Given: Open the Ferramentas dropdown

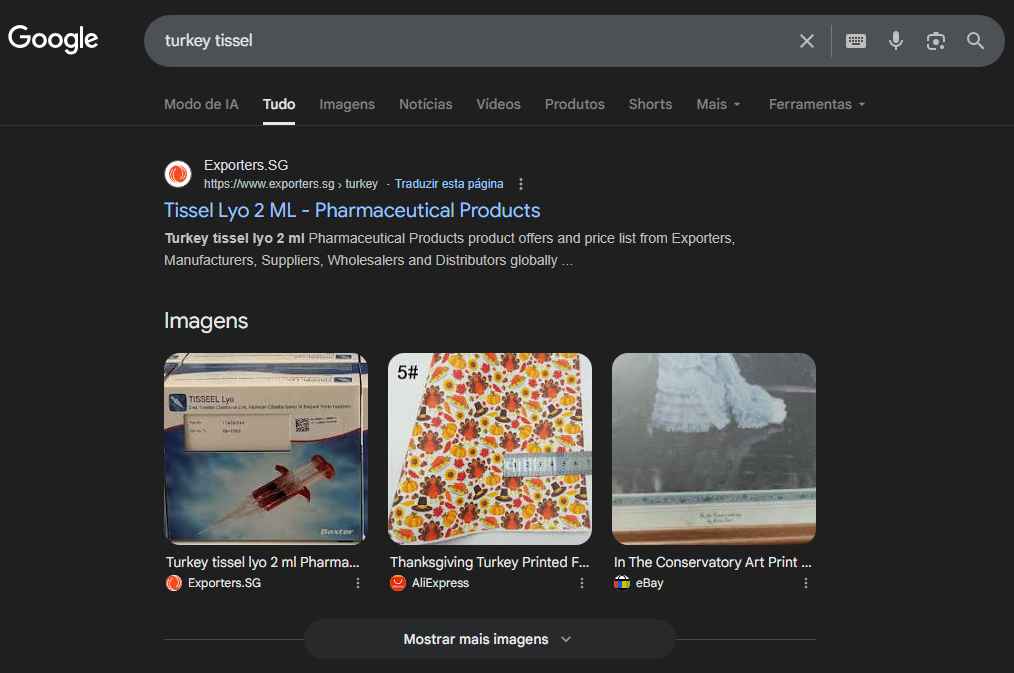Looking at the screenshot, I should point(816,104).
